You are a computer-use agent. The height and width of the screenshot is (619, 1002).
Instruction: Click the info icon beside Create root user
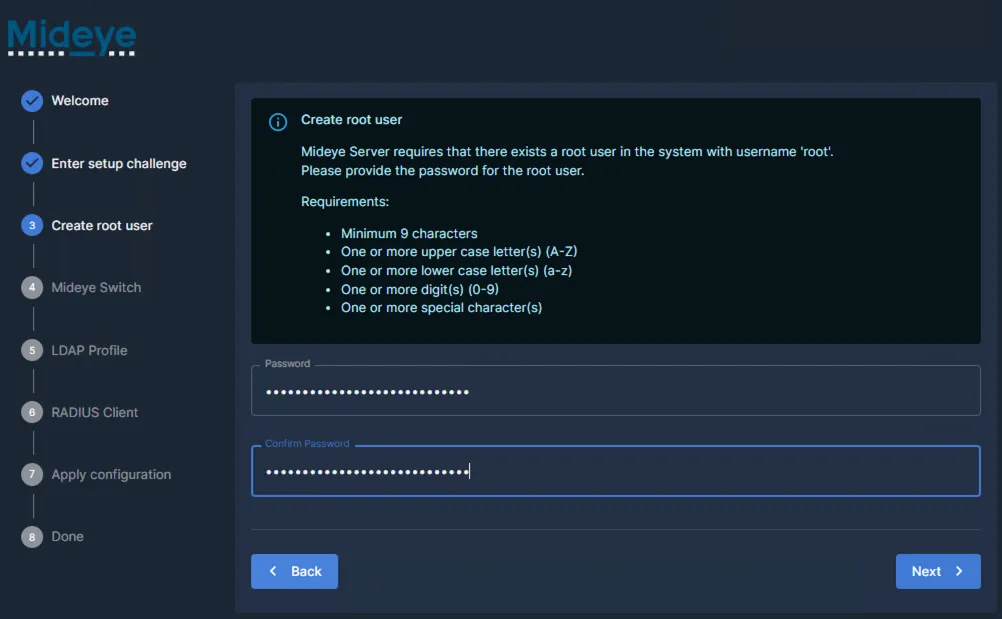click(x=277, y=121)
